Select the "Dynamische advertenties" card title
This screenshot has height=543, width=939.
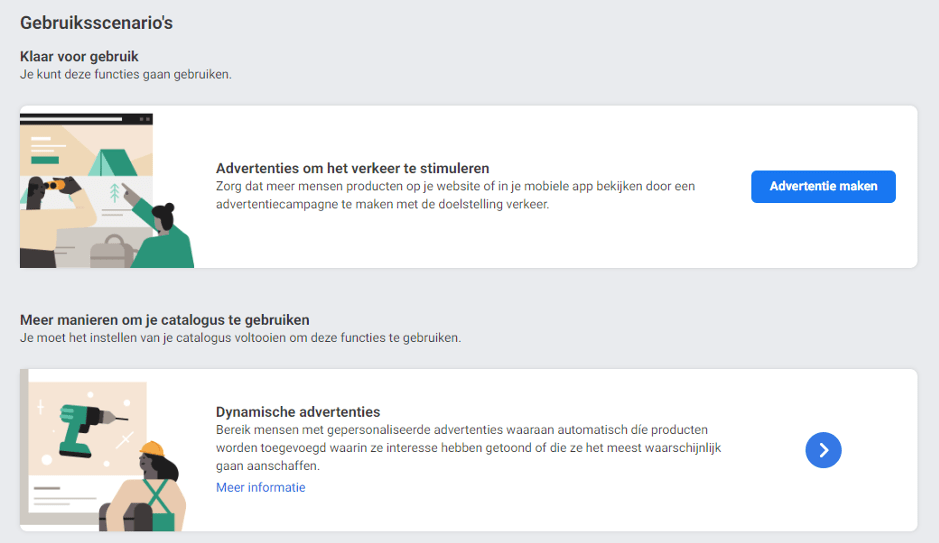click(x=298, y=412)
